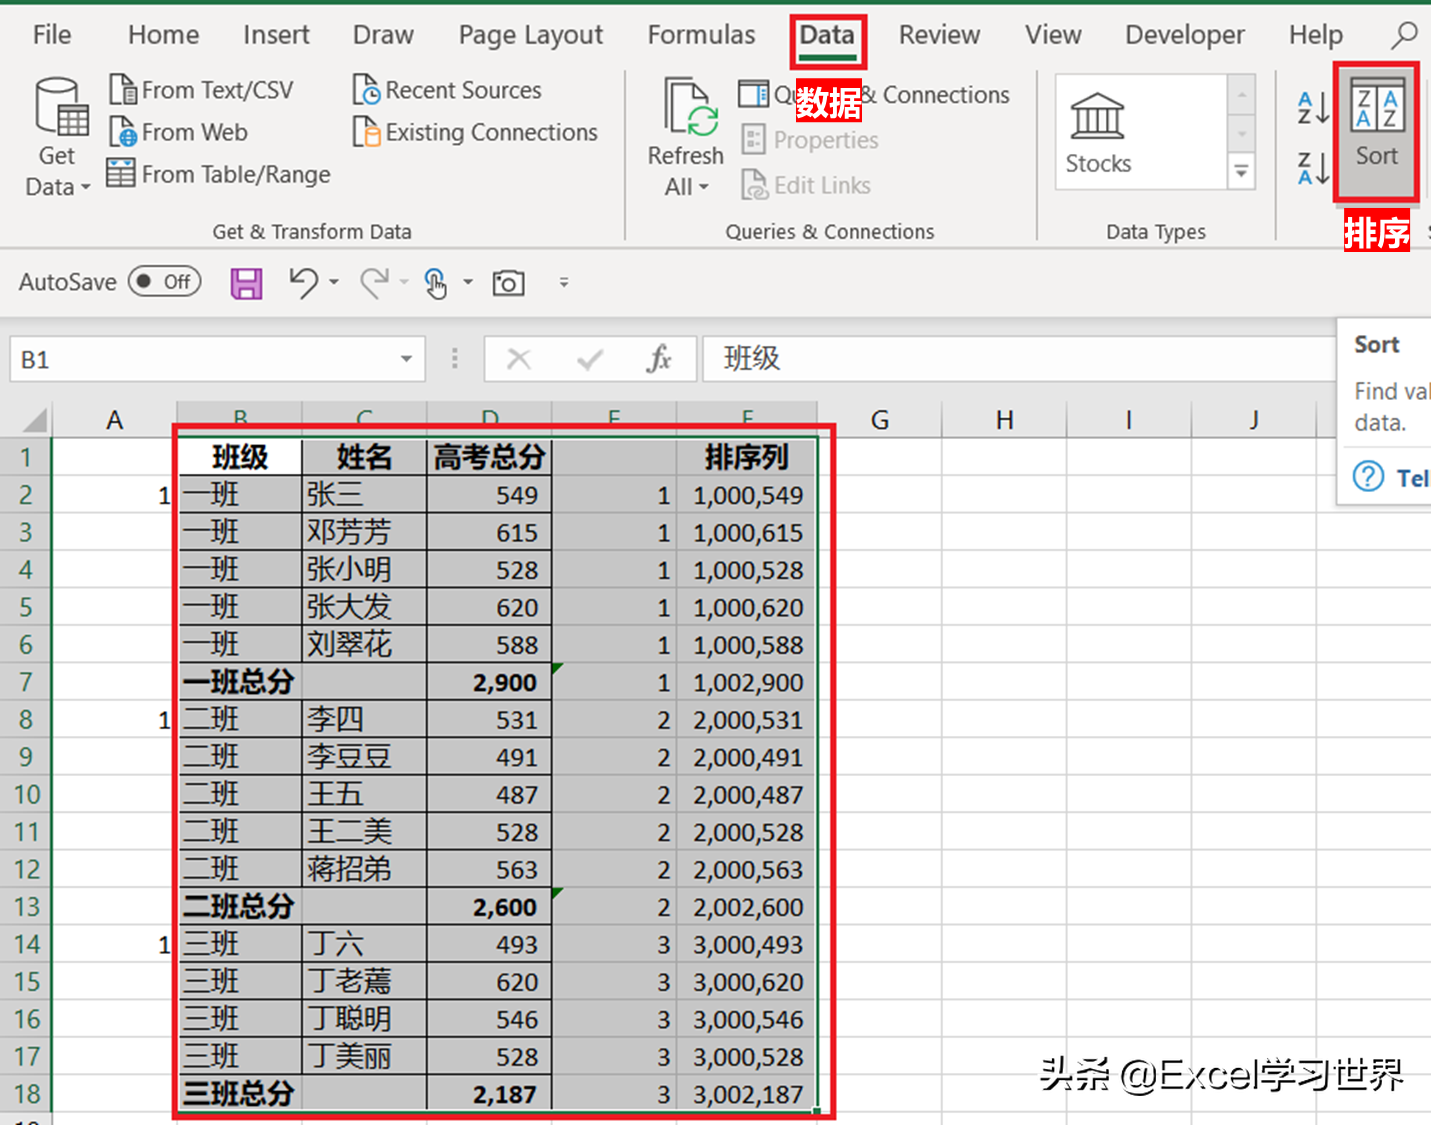This screenshot has width=1435, height=1125.
Task: Switch to the Home tab
Action: pyautogui.click(x=163, y=35)
